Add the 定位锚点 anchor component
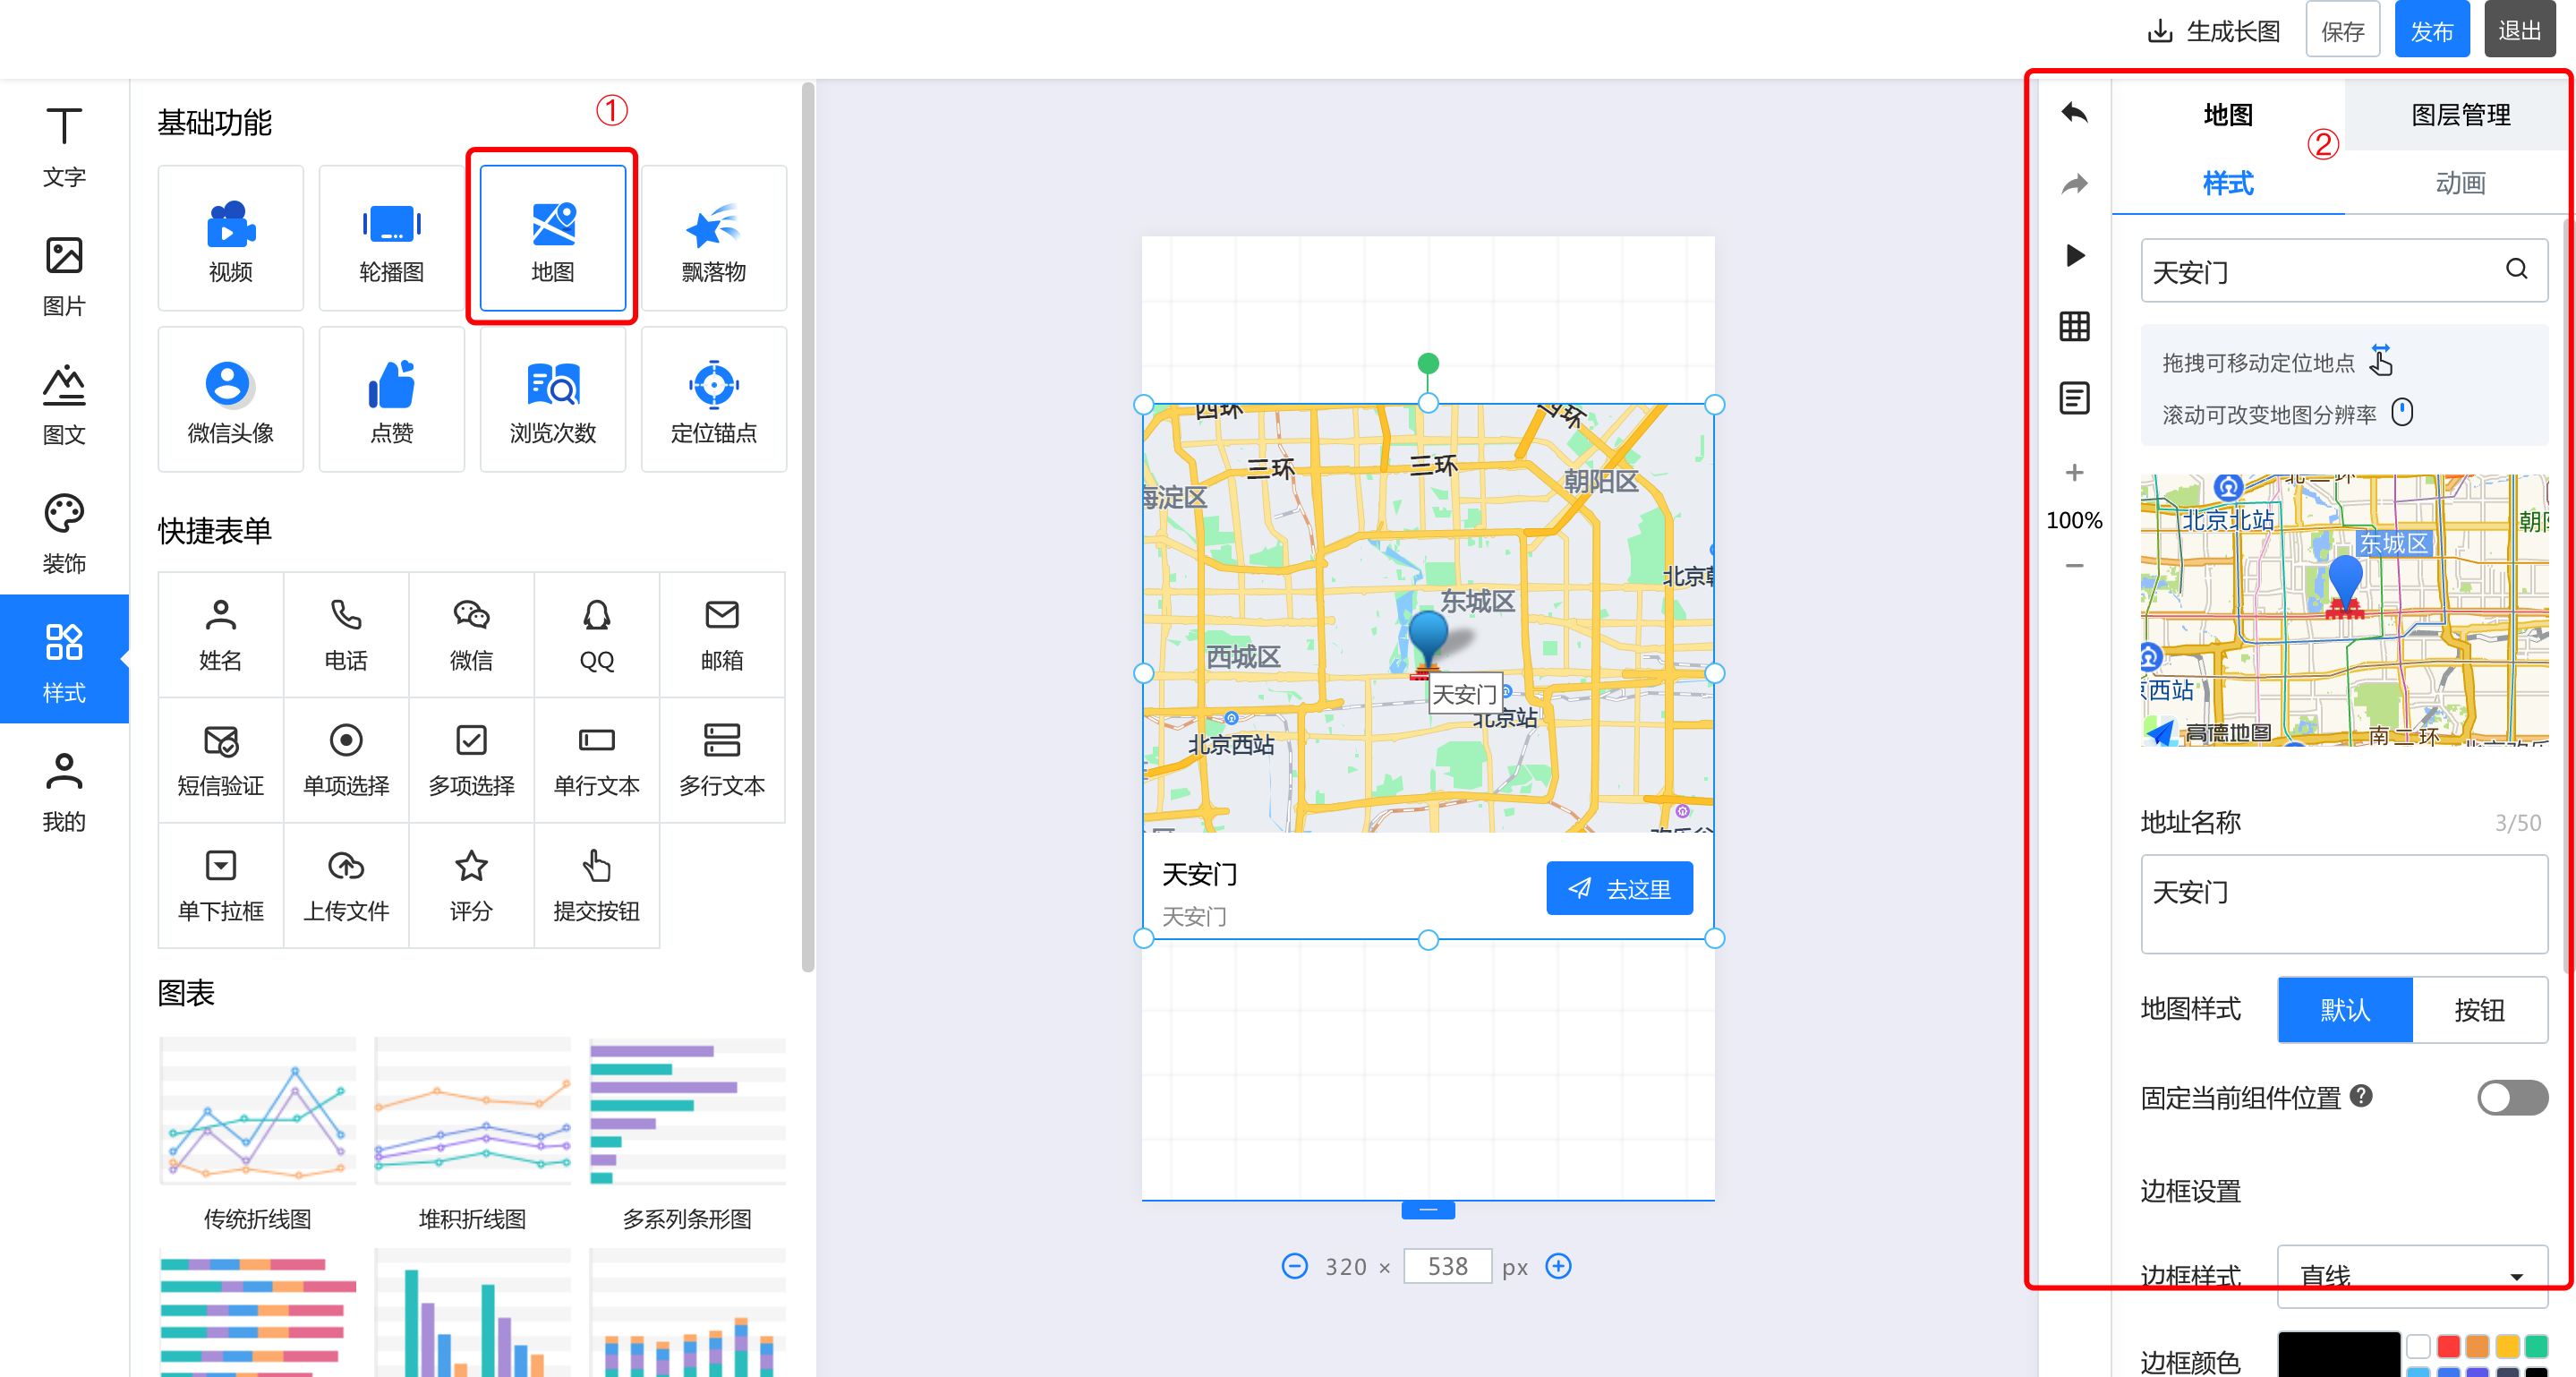Viewport: 2576px width, 1377px height. tap(713, 399)
